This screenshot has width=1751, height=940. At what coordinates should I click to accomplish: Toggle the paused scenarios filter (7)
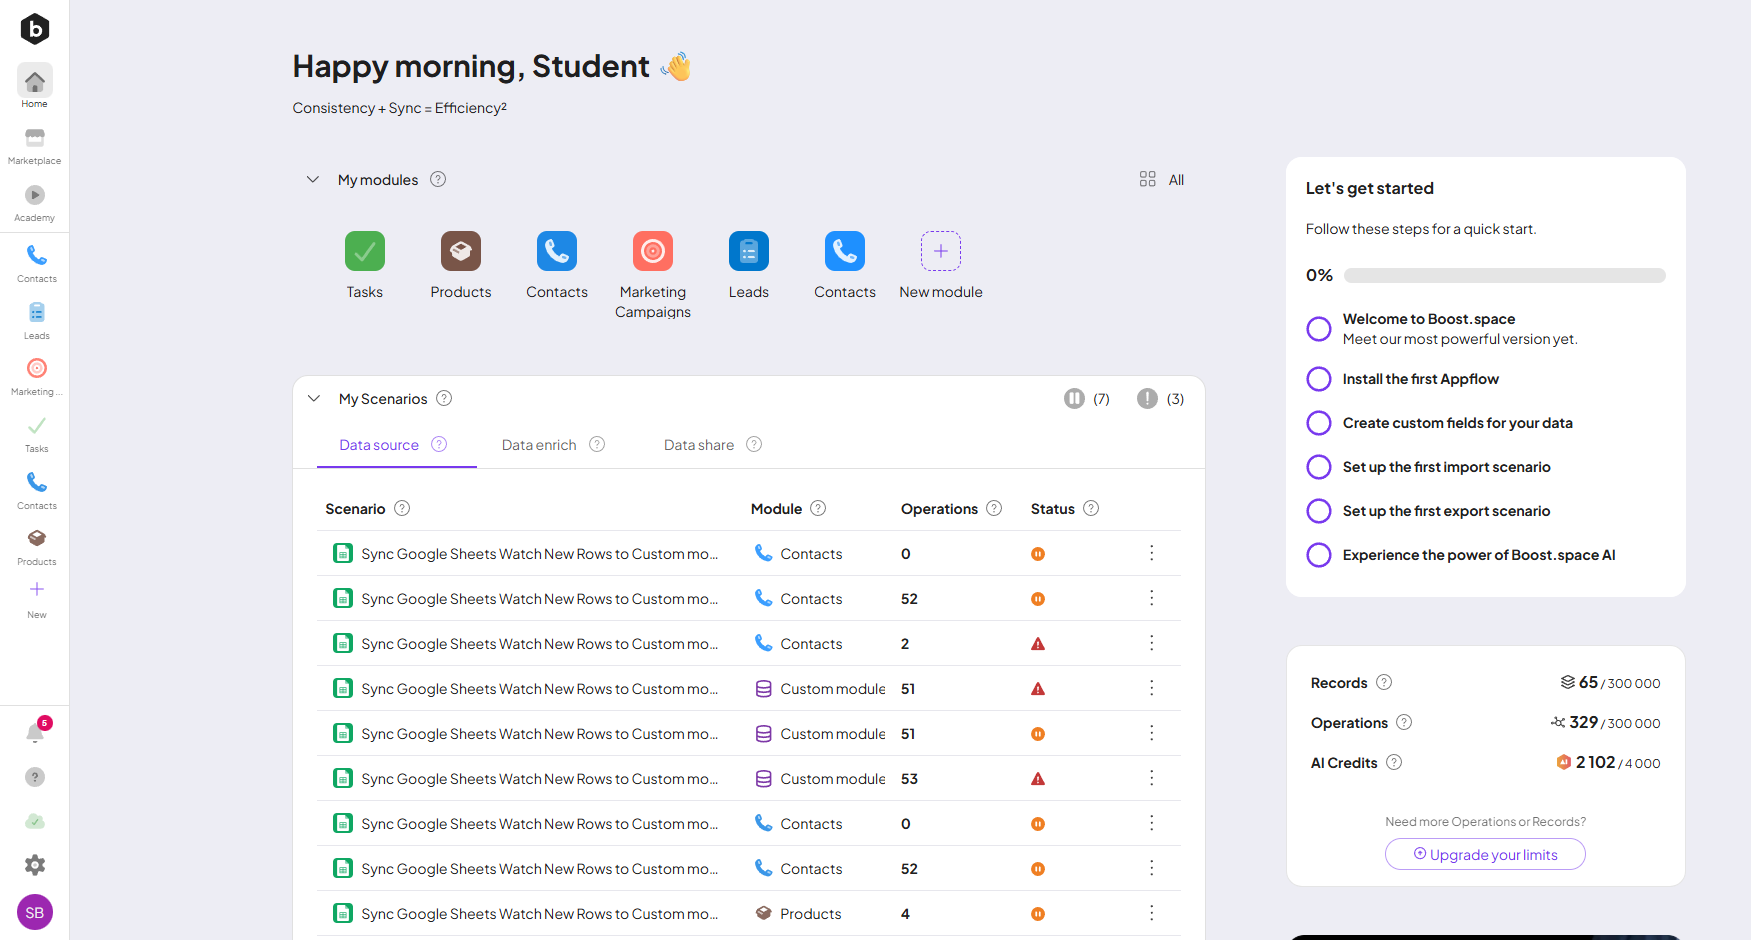click(x=1074, y=399)
